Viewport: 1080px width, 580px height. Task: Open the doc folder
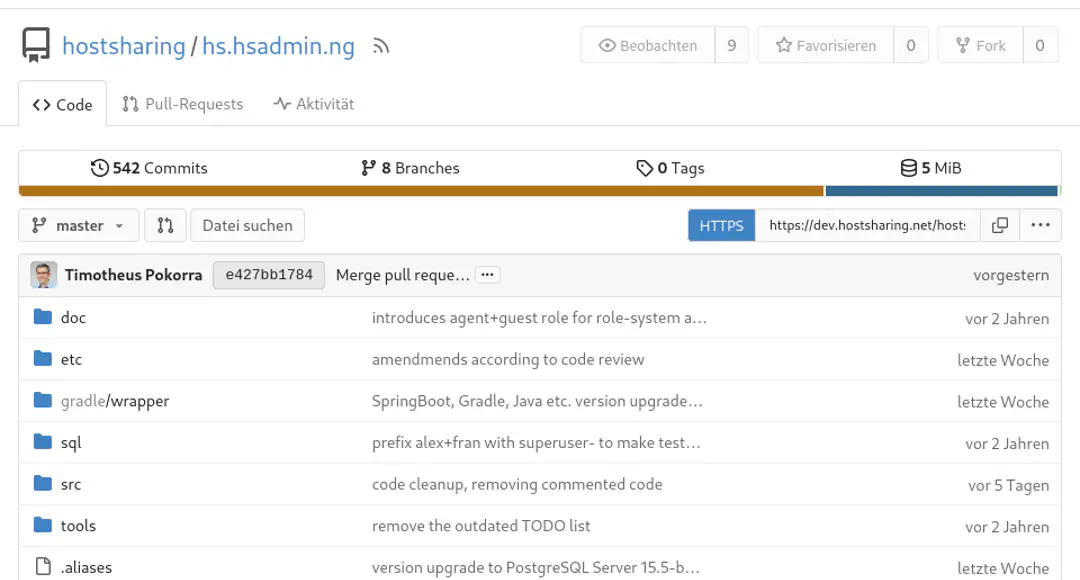tap(73, 318)
